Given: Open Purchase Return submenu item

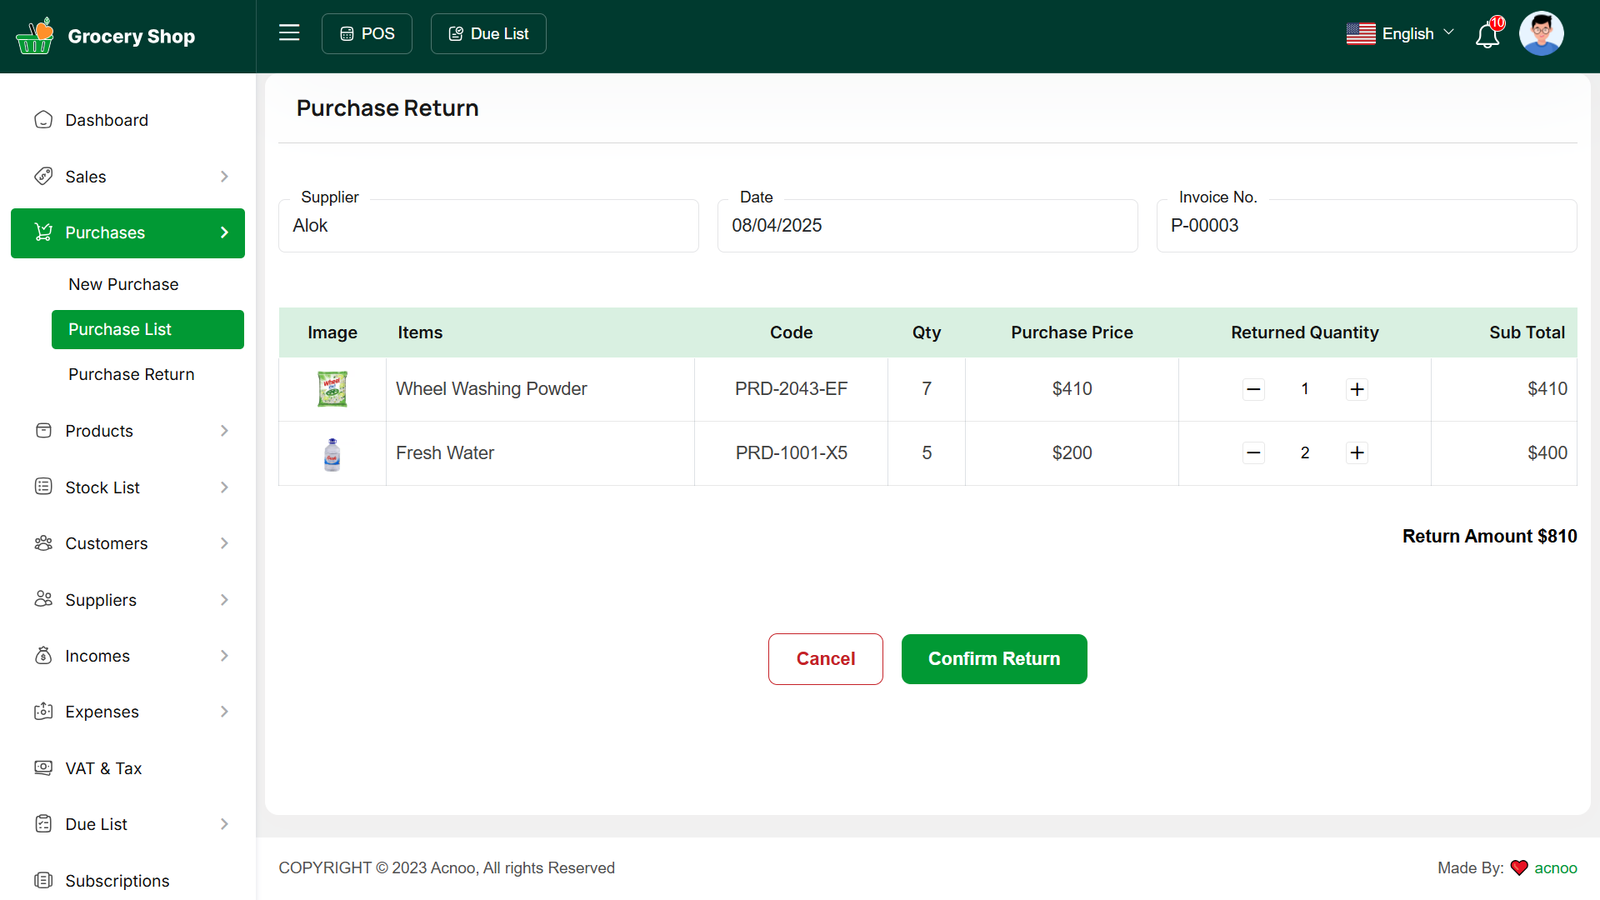Looking at the screenshot, I should 131,374.
